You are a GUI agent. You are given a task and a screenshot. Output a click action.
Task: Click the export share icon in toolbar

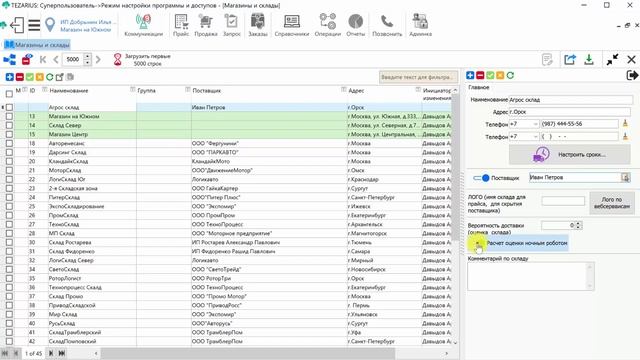coord(570,60)
